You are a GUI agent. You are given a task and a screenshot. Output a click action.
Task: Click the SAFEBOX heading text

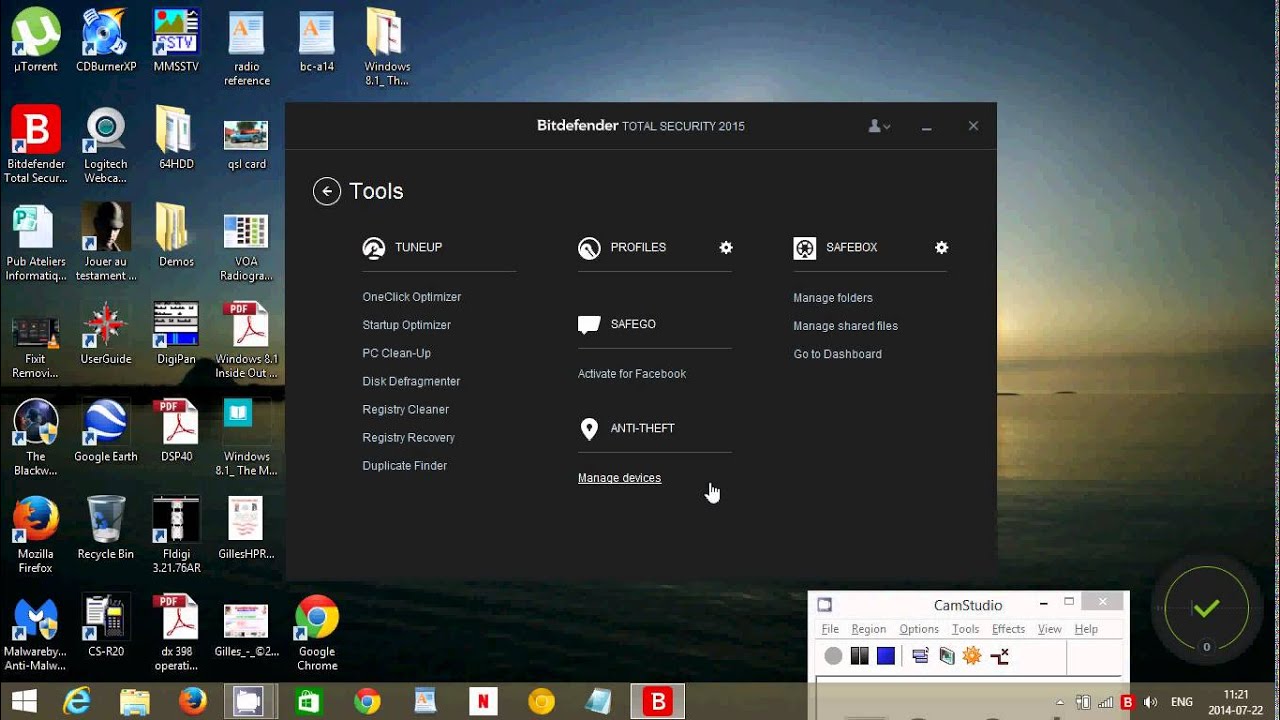click(852, 247)
